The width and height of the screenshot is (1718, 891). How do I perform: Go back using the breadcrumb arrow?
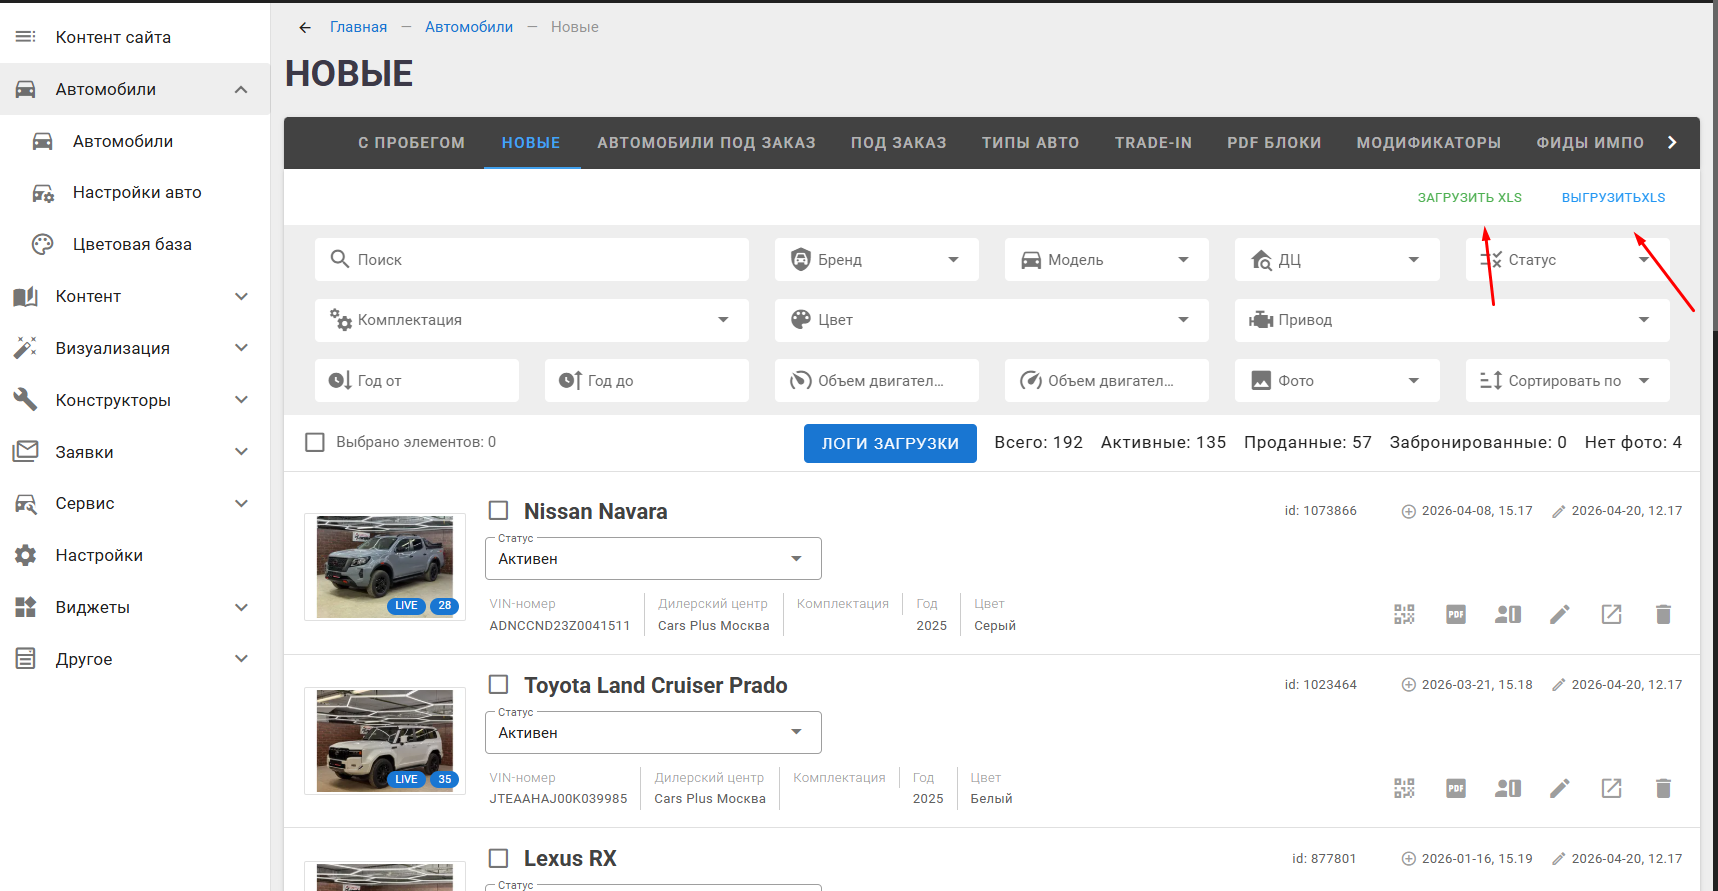pyautogui.click(x=305, y=27)
